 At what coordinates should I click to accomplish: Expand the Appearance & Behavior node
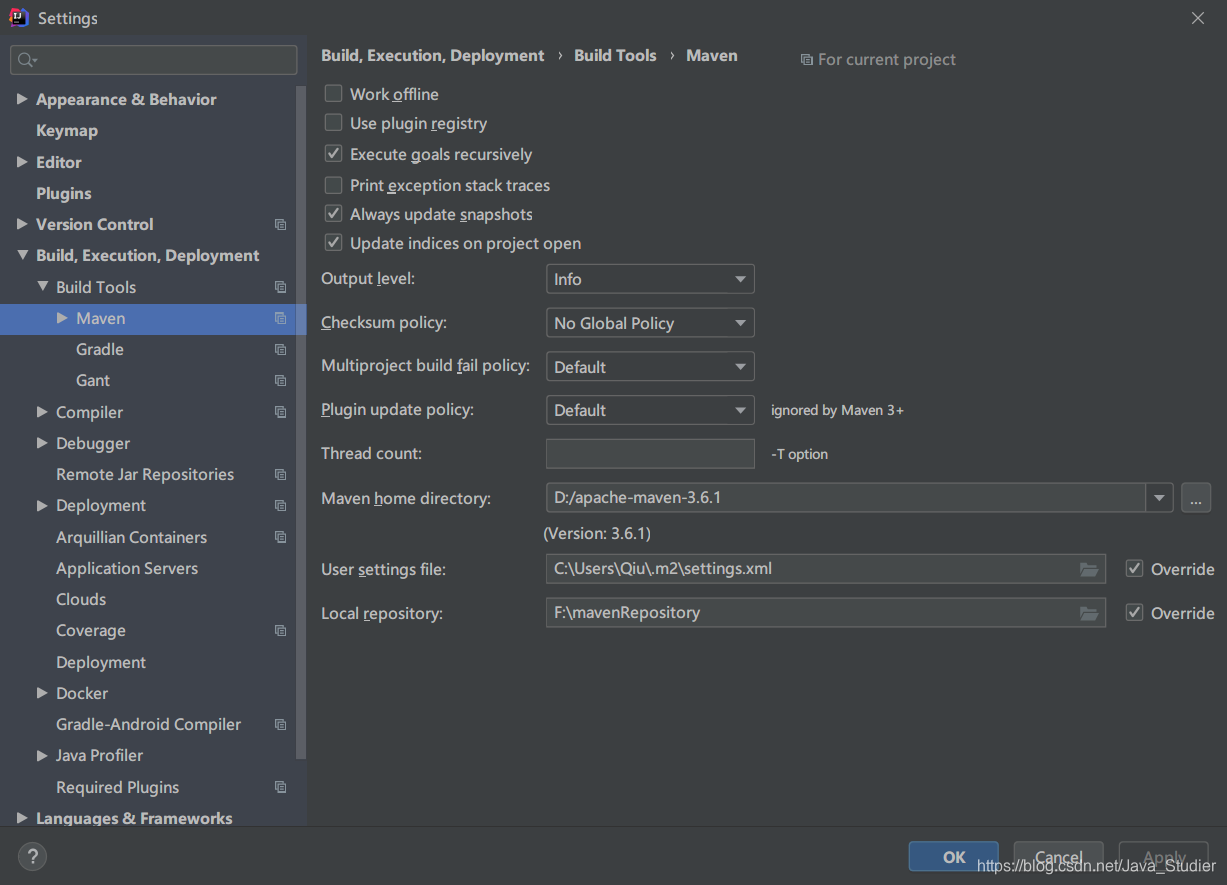pos(22,99)
